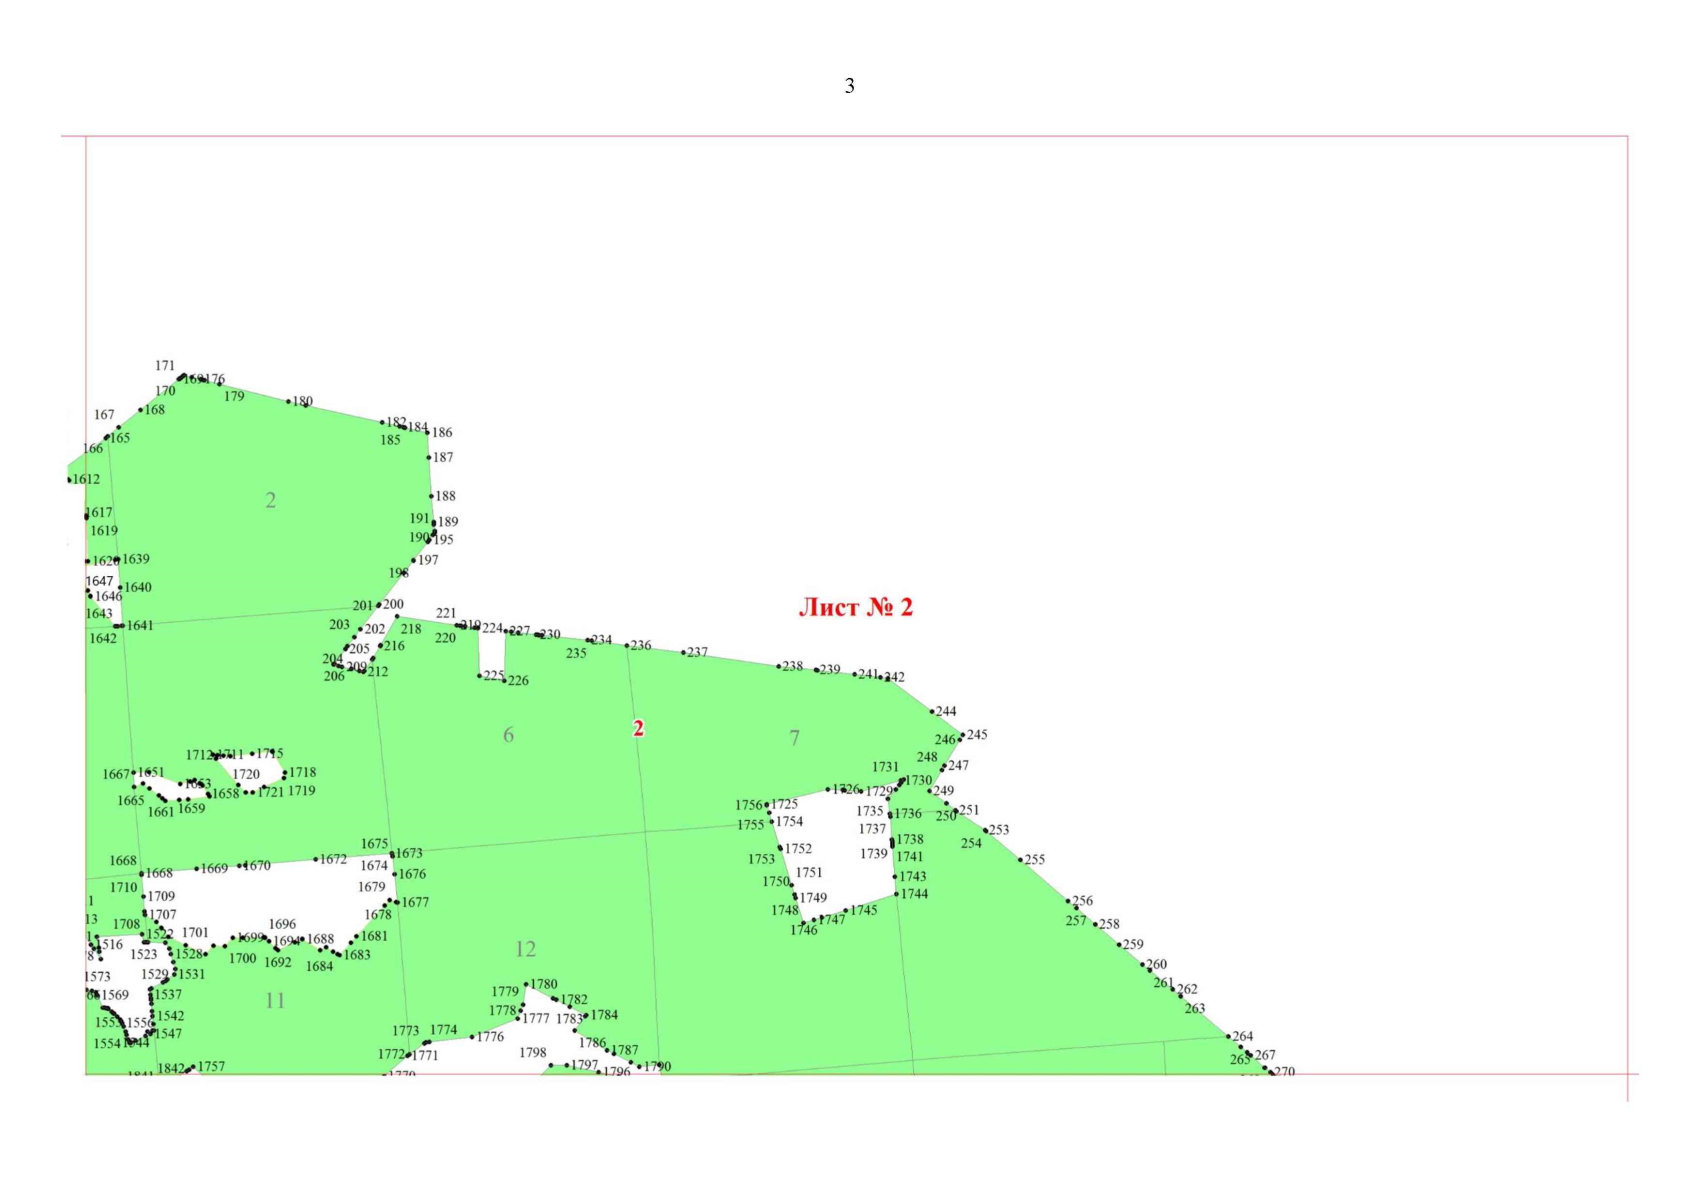Viewport: 1698px width, 1200px height.
Task: Select the gray parcel number 7
Action: click(794, 738)
